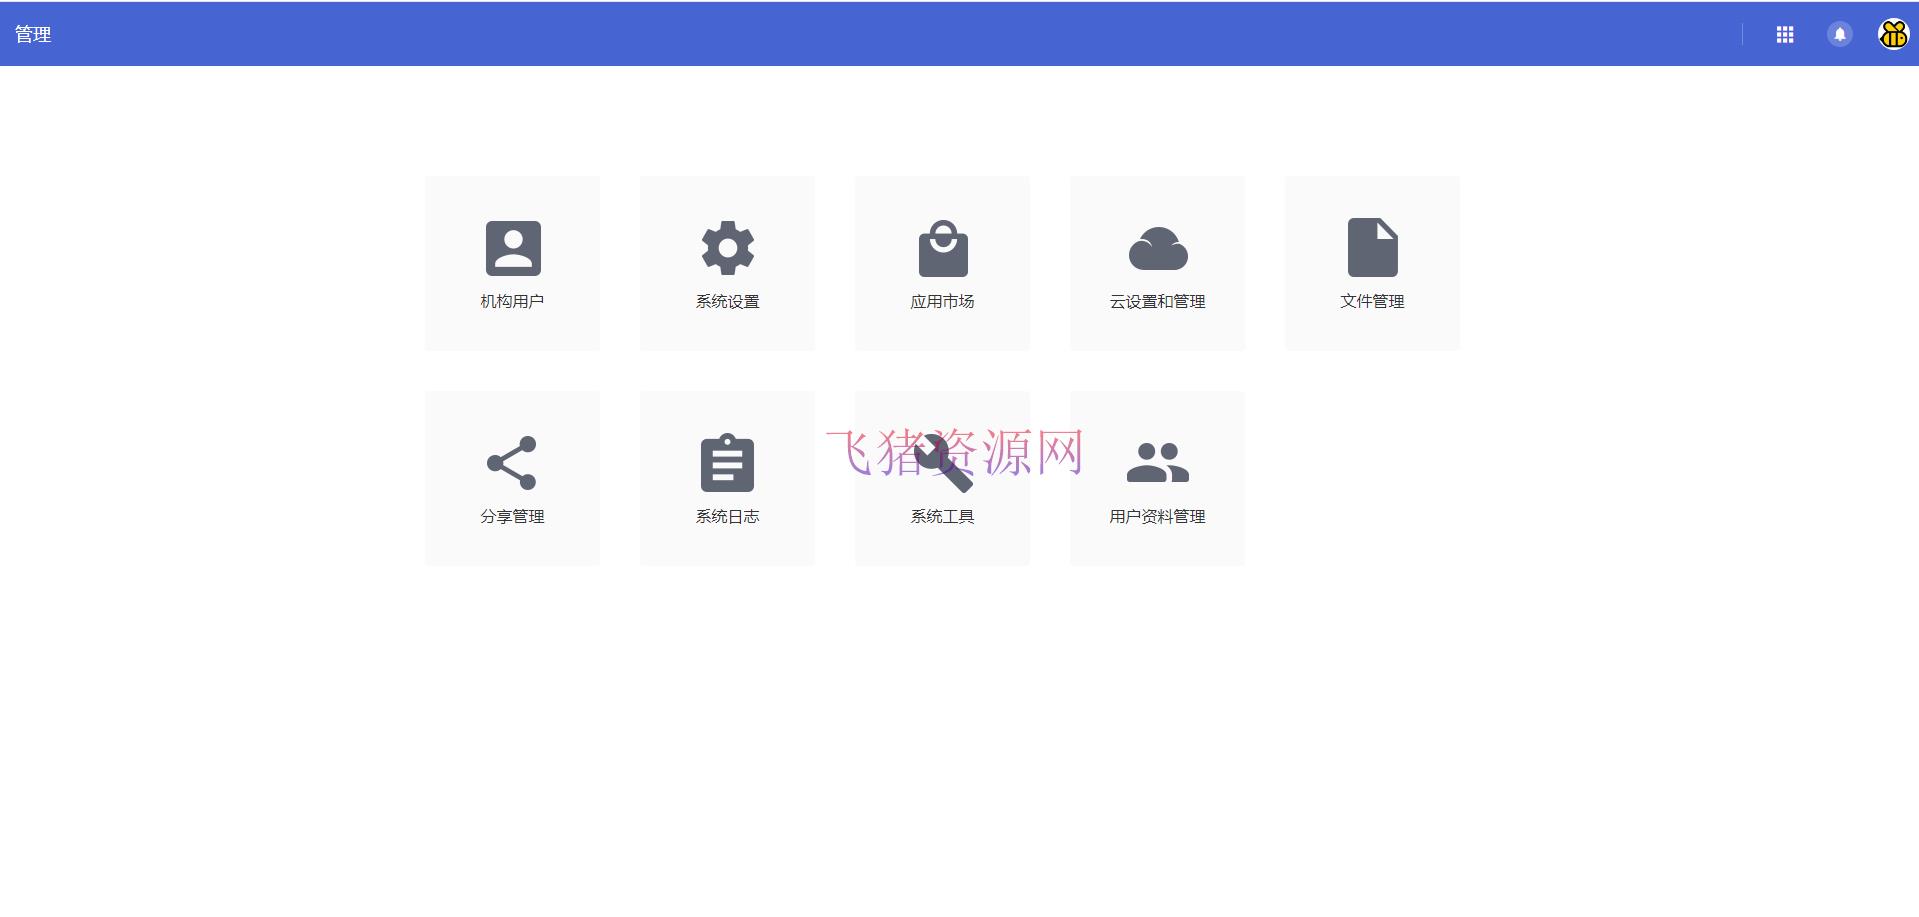Click the 管理 title in the header
Viewport: 1919px width, 917px height.
click(33, 34)
